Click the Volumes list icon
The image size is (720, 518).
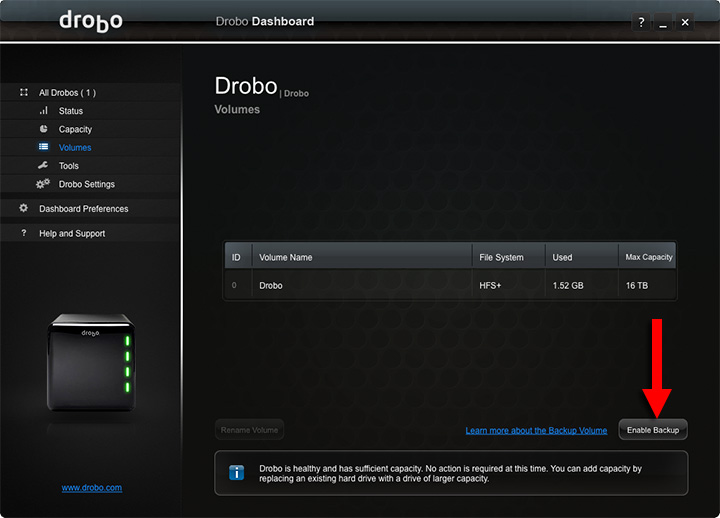[44, 147]
